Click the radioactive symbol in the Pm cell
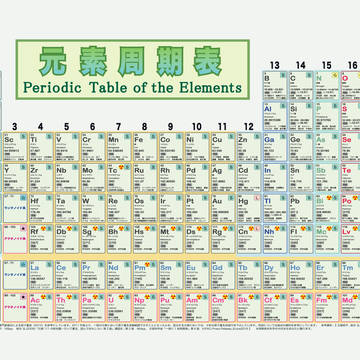 [x=147, y=265]
